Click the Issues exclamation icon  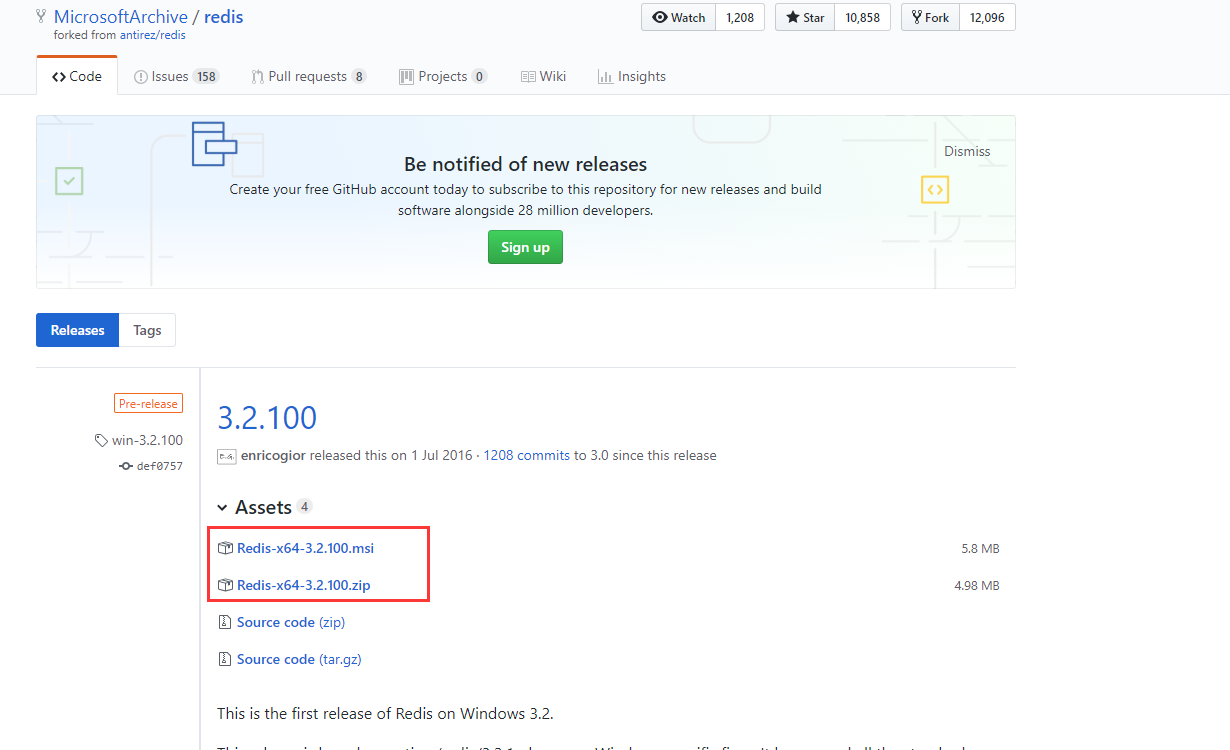[141, 77]
